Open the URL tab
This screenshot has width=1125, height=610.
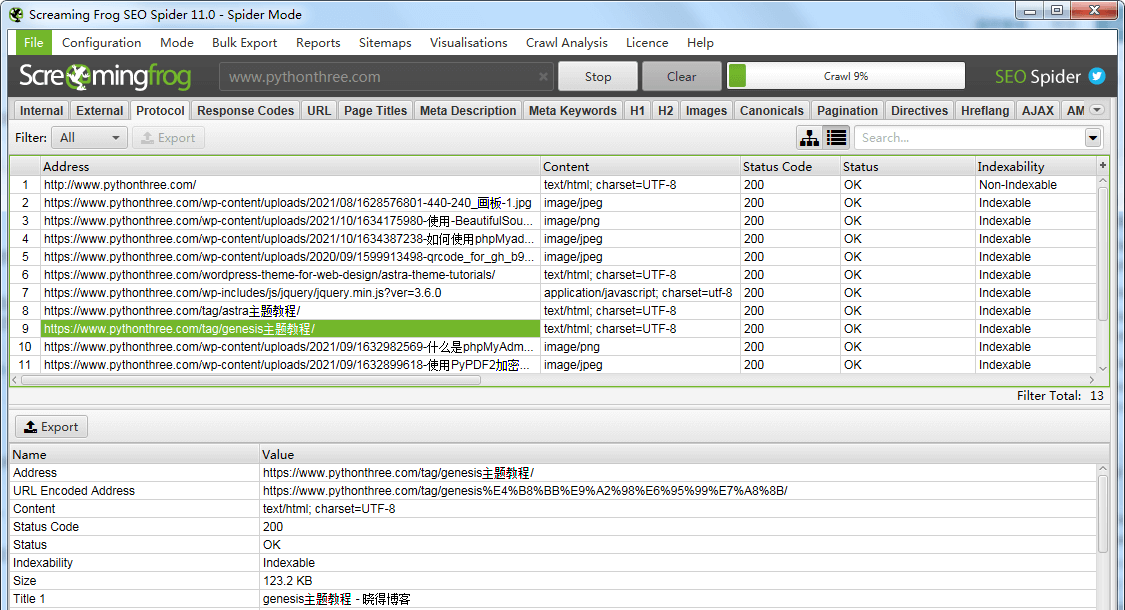click(x=319, y=111)
